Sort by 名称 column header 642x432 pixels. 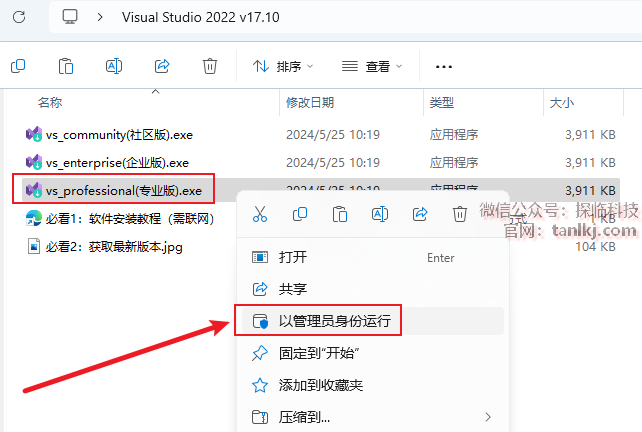[50, 102]
